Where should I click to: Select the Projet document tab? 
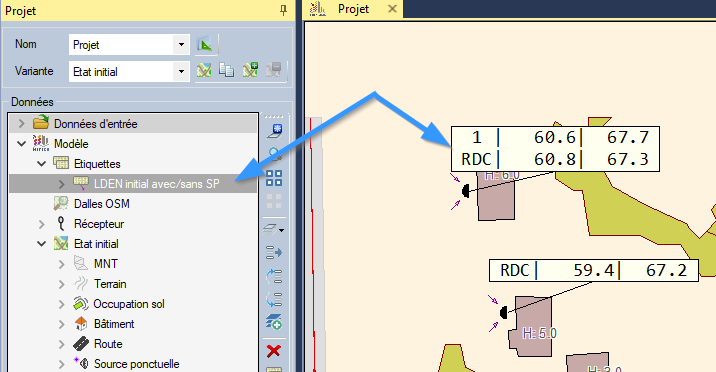(x=353, y=9)
